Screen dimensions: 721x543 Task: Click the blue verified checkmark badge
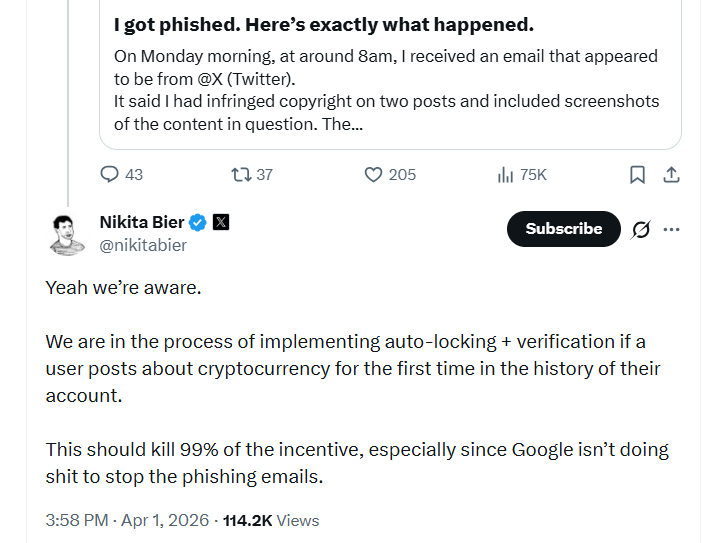pyautogui.click(x=199, y=222)
